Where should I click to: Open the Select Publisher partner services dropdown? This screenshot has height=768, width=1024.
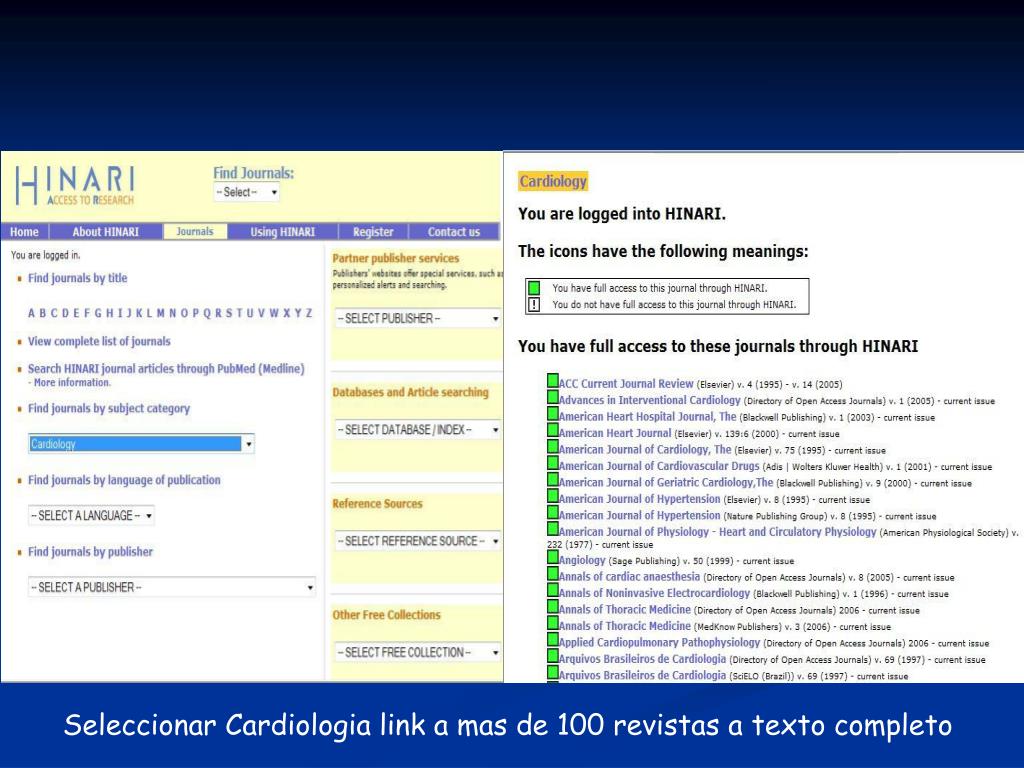[x=417, y=318]
